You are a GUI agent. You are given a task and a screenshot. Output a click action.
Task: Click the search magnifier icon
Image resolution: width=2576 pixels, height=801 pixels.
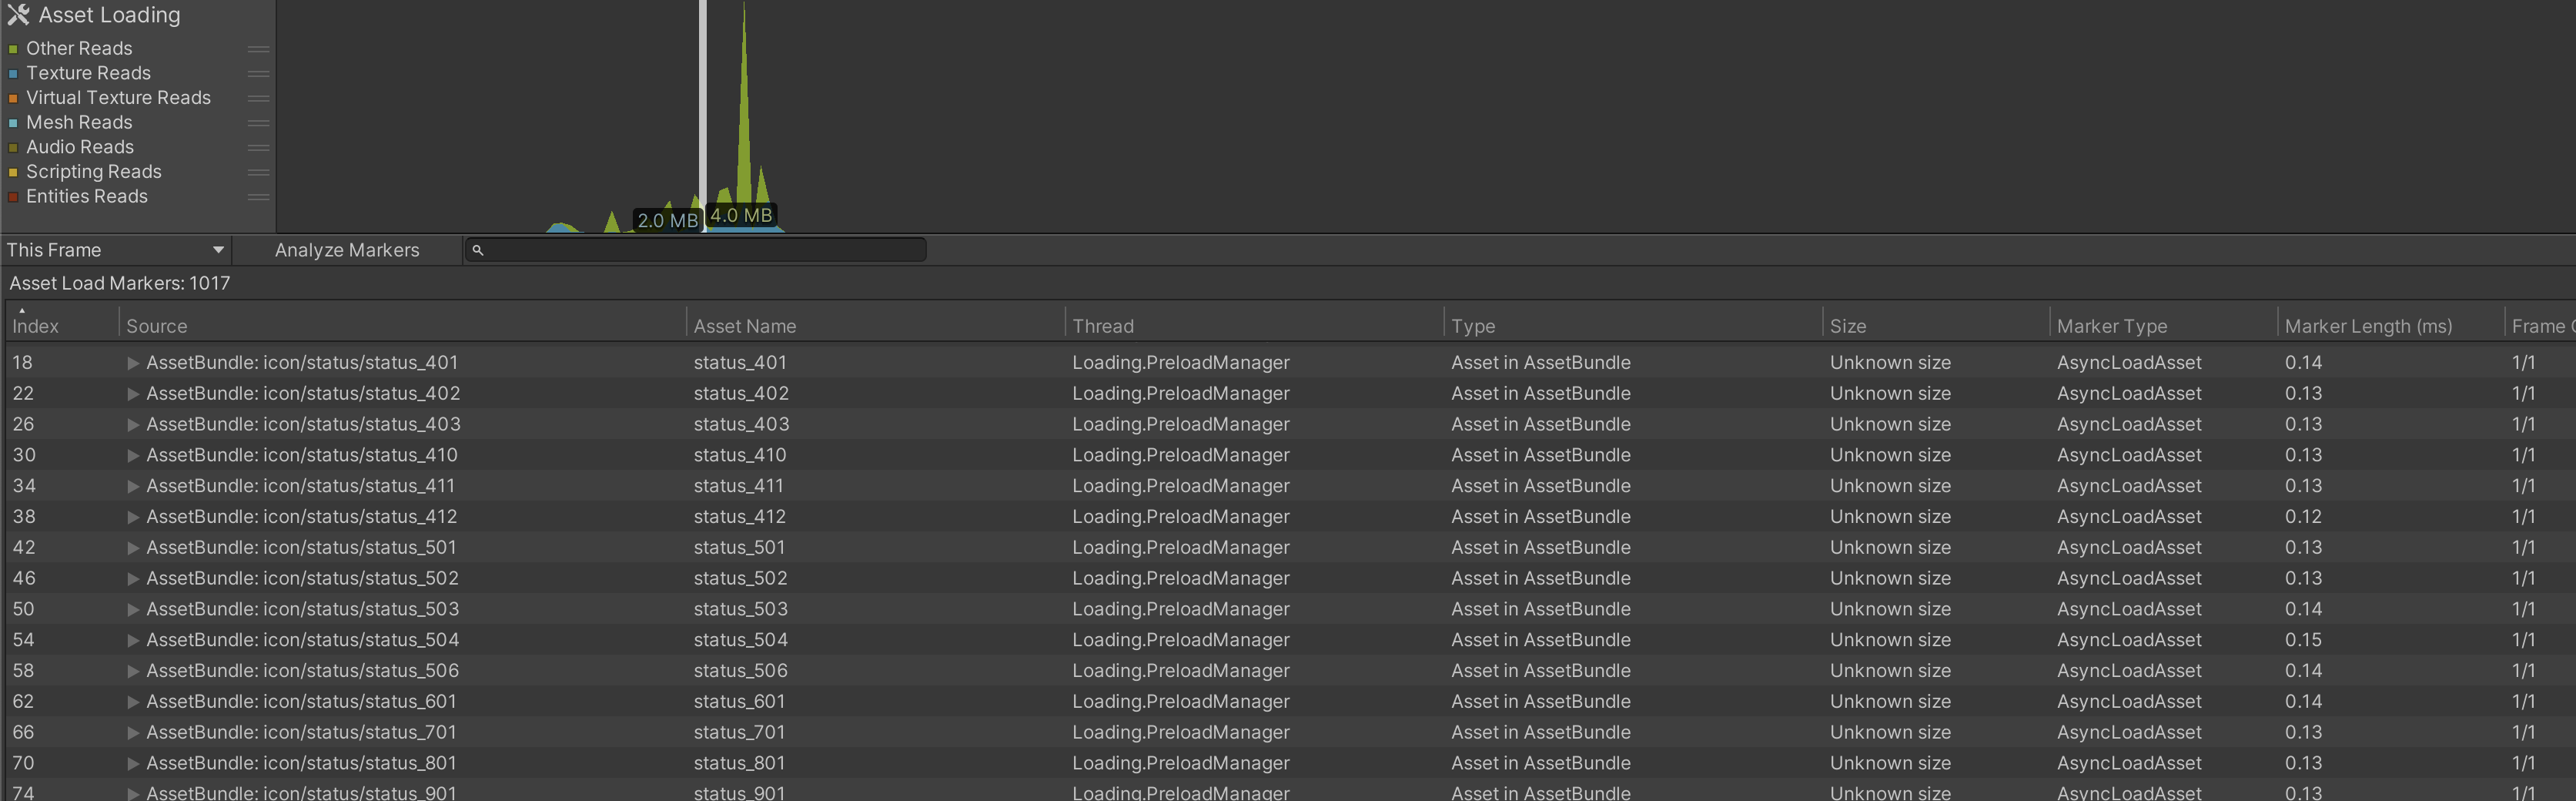point(478,250)
